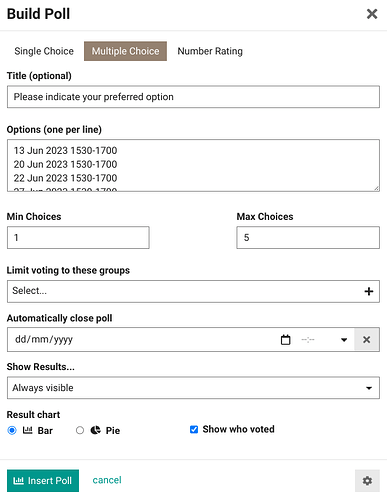Image resolution: width=387 pixels, height=500 pixels.
Task: Click the dd/mm/yyyy close date field
Action: pyautogui.click(x=44, y=339)
